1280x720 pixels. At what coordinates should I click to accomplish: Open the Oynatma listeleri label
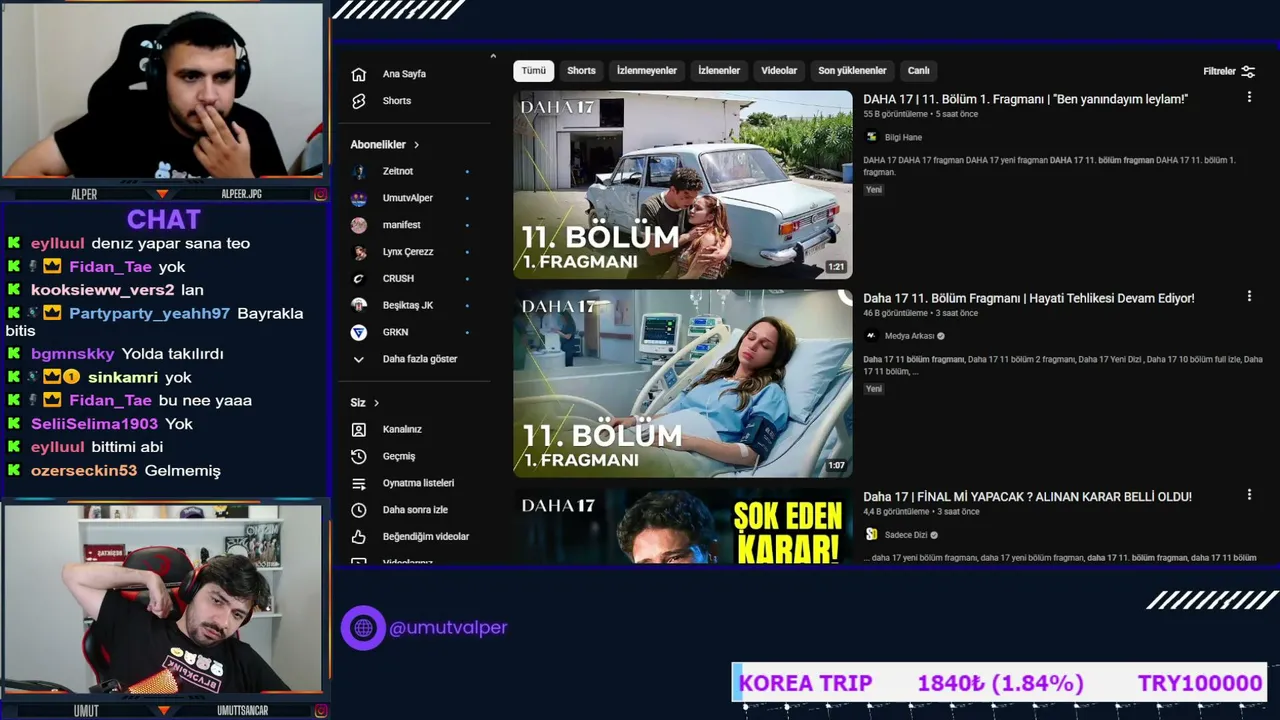pyautogui.click(x=418, y=483)
